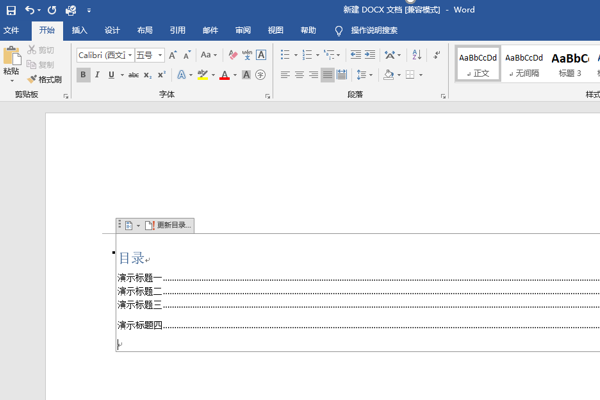Toggle italic formatting
600x400 pixels.
(x=97, y=75)
